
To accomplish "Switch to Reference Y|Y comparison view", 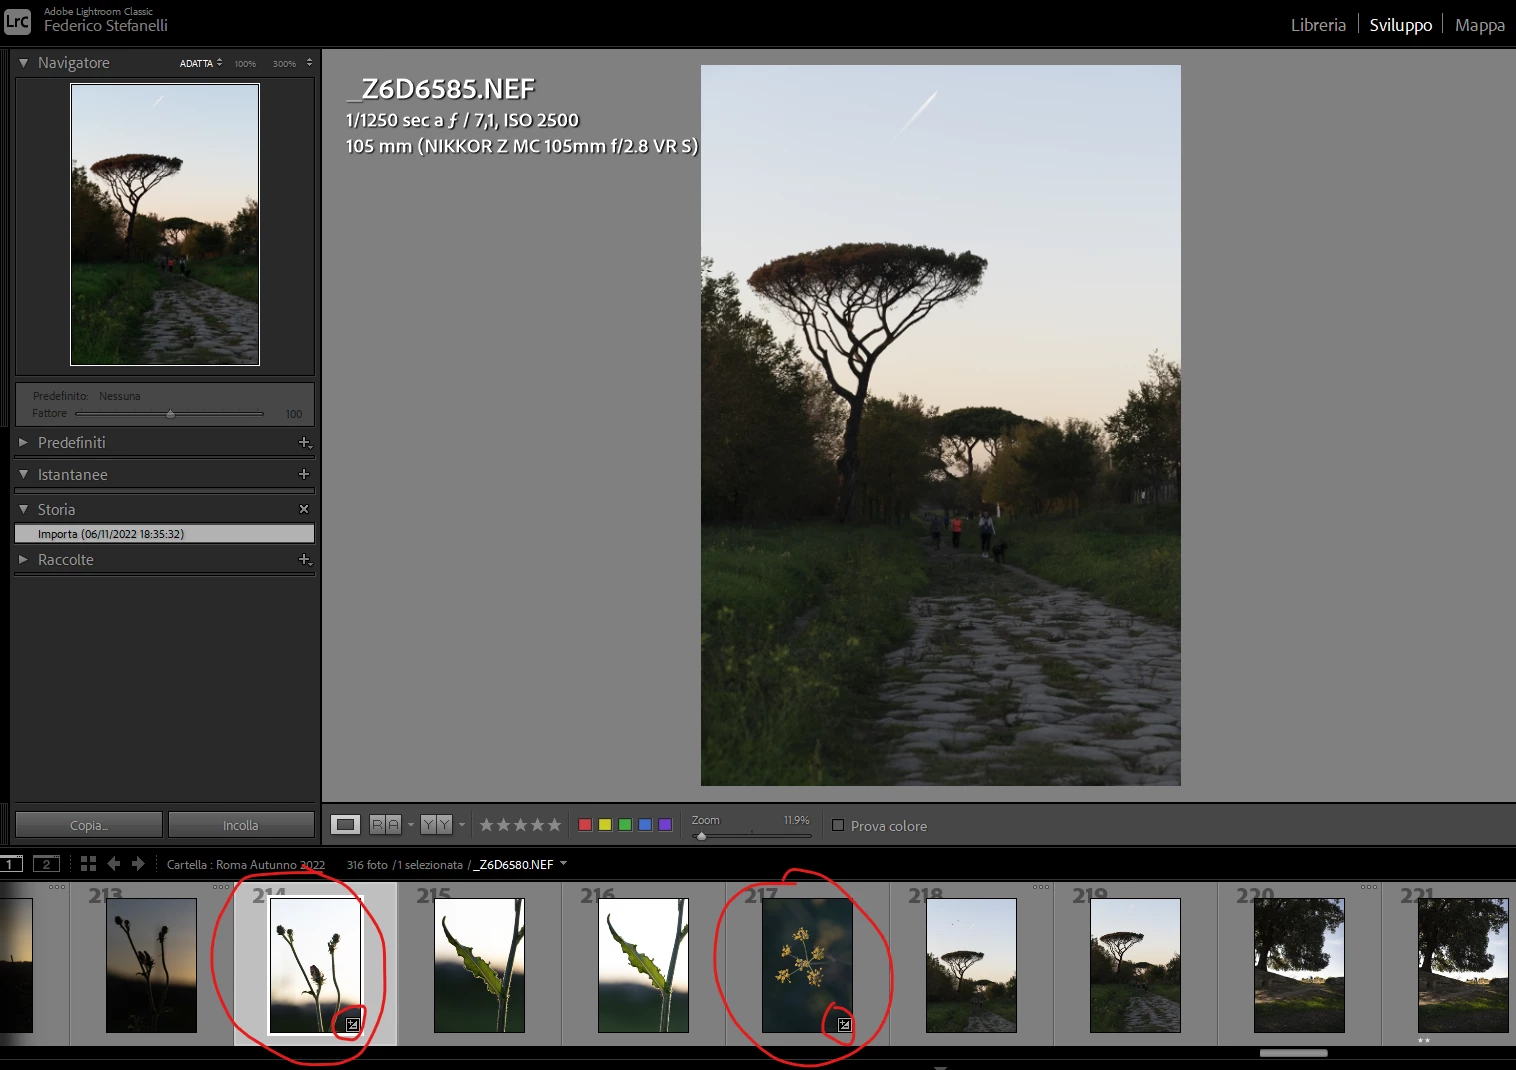I will point(436,825).
